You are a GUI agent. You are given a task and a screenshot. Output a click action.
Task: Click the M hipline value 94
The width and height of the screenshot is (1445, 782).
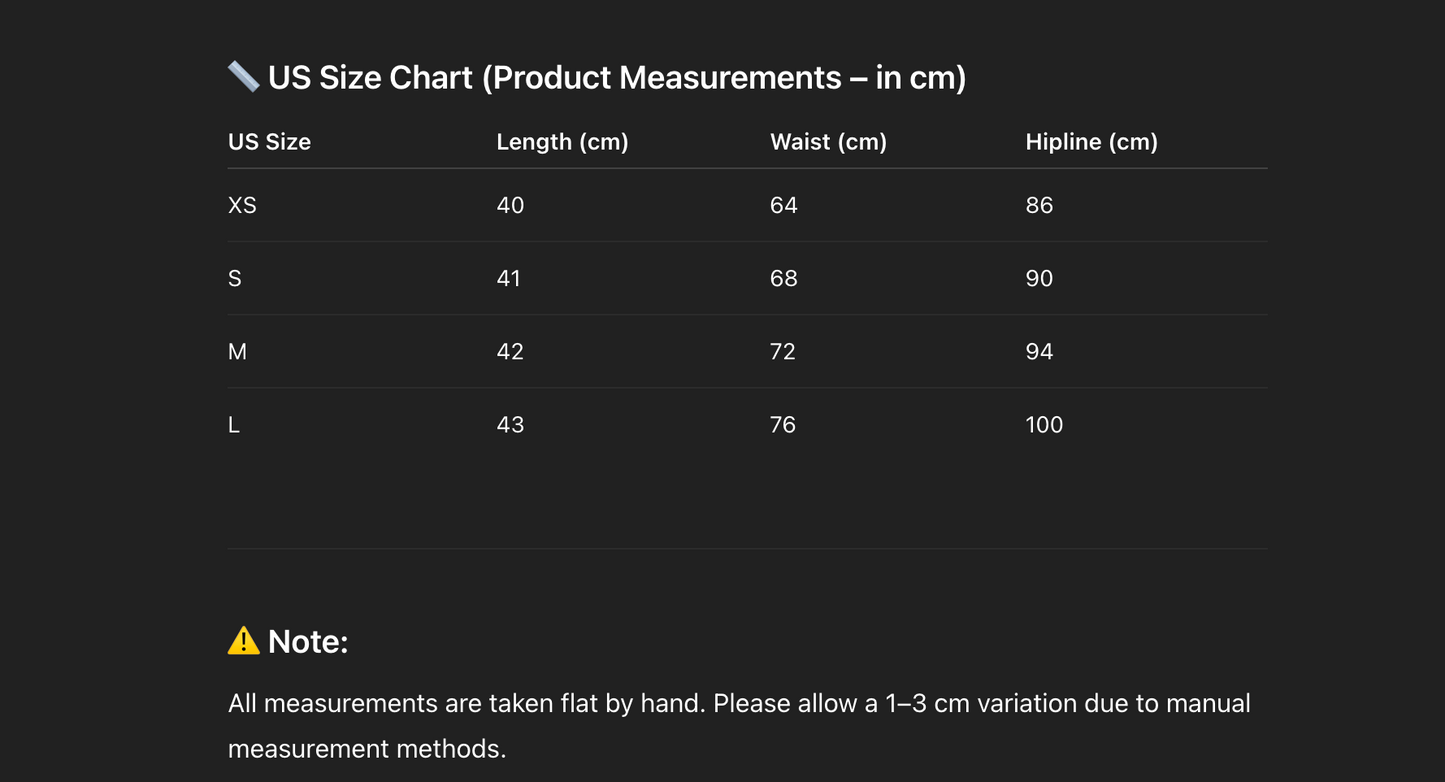pos(1039,351)
